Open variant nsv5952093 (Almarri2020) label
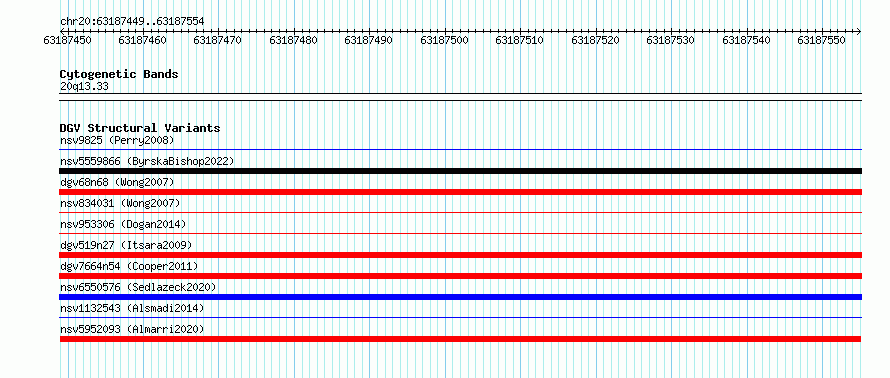Image resolution: width=890 pixels, height=378 pixels. pyautogui.click(x=132, y=329)
